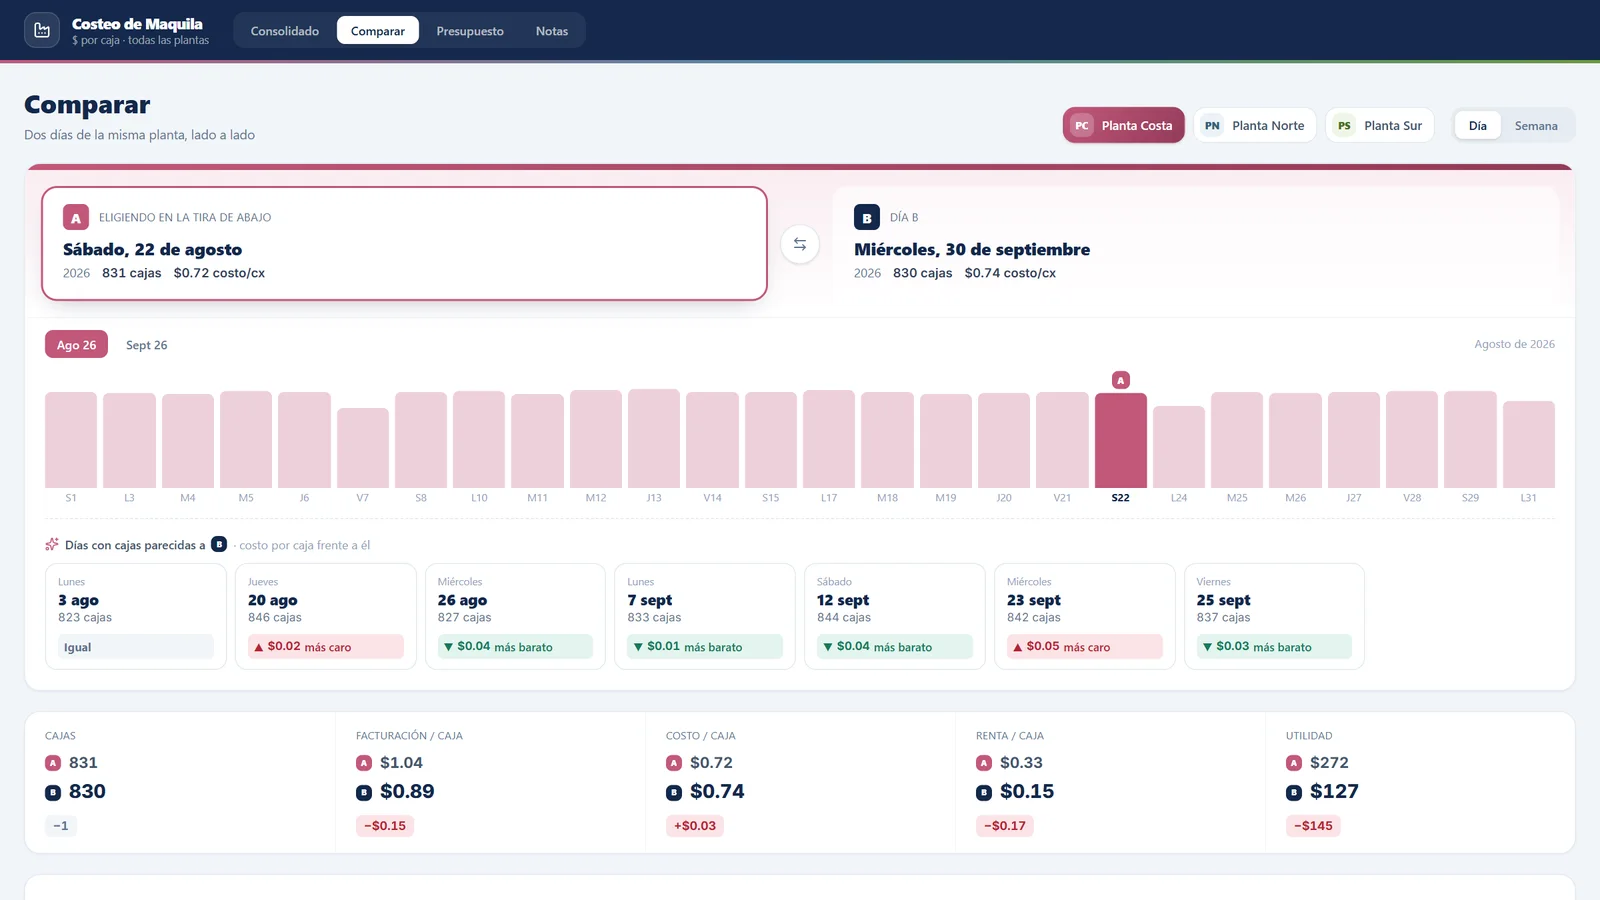
Task: Click the Día A card Sábado, 22 de agosto
Action: (x=404, y=244)
